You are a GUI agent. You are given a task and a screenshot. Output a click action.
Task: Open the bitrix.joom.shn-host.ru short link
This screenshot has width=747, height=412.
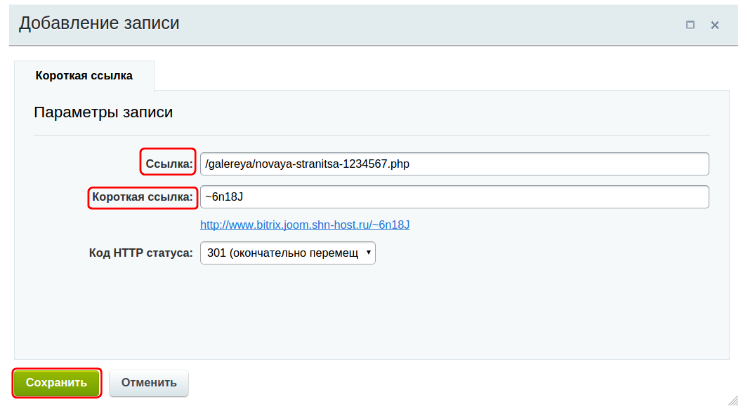point(305,225)
